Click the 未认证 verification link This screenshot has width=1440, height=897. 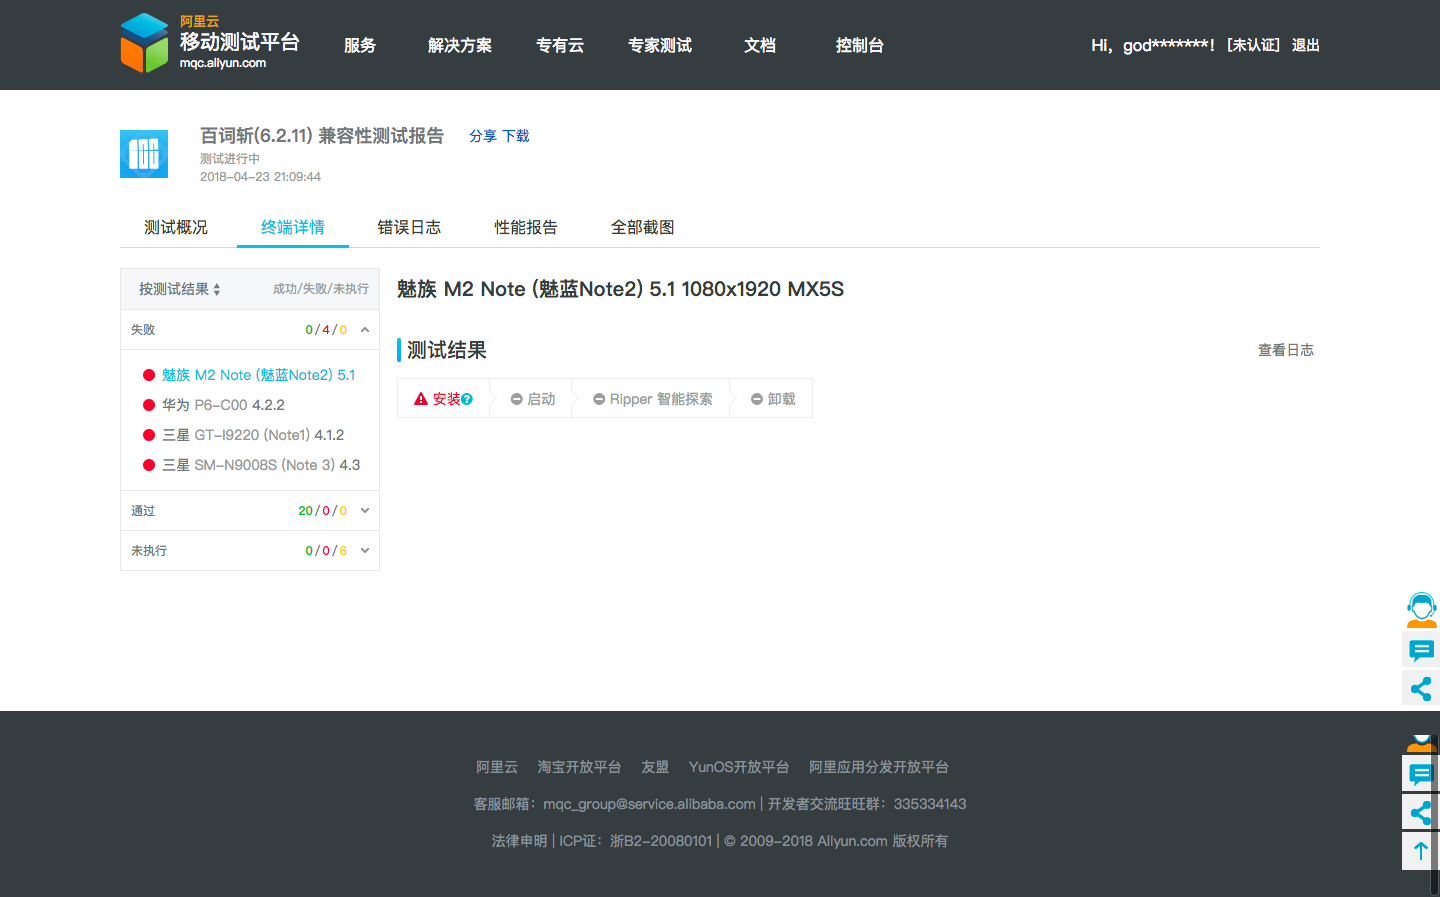pyautogui.click(x=1253, y=45)
